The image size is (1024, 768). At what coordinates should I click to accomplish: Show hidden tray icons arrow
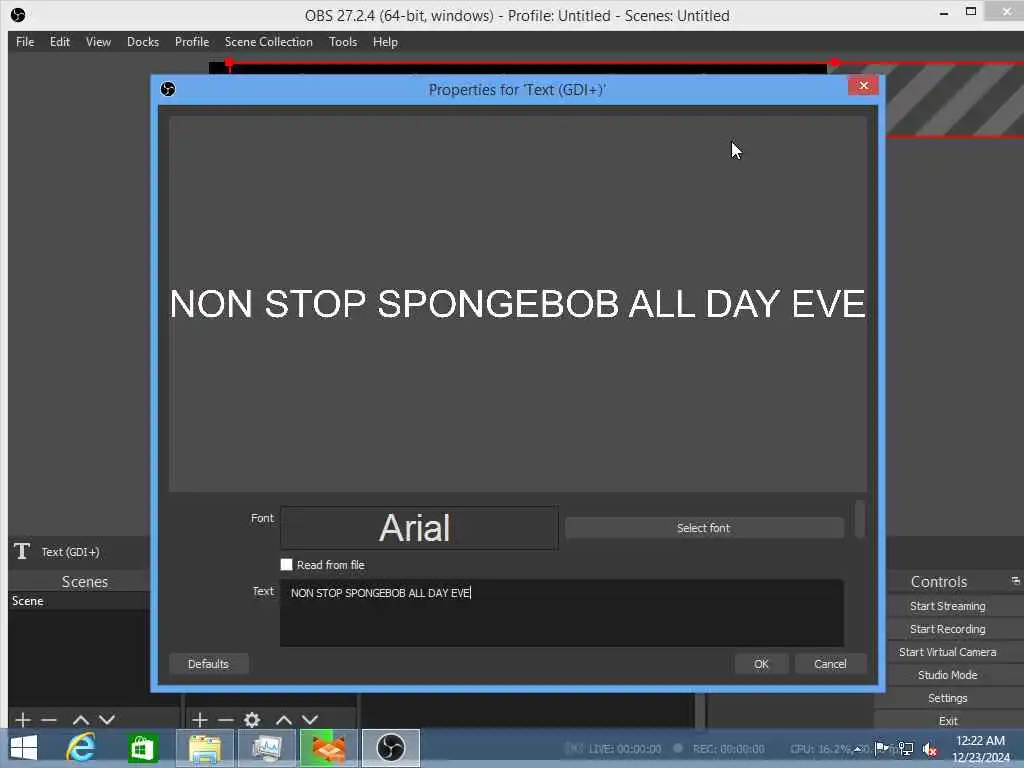(x=859, y=749)
